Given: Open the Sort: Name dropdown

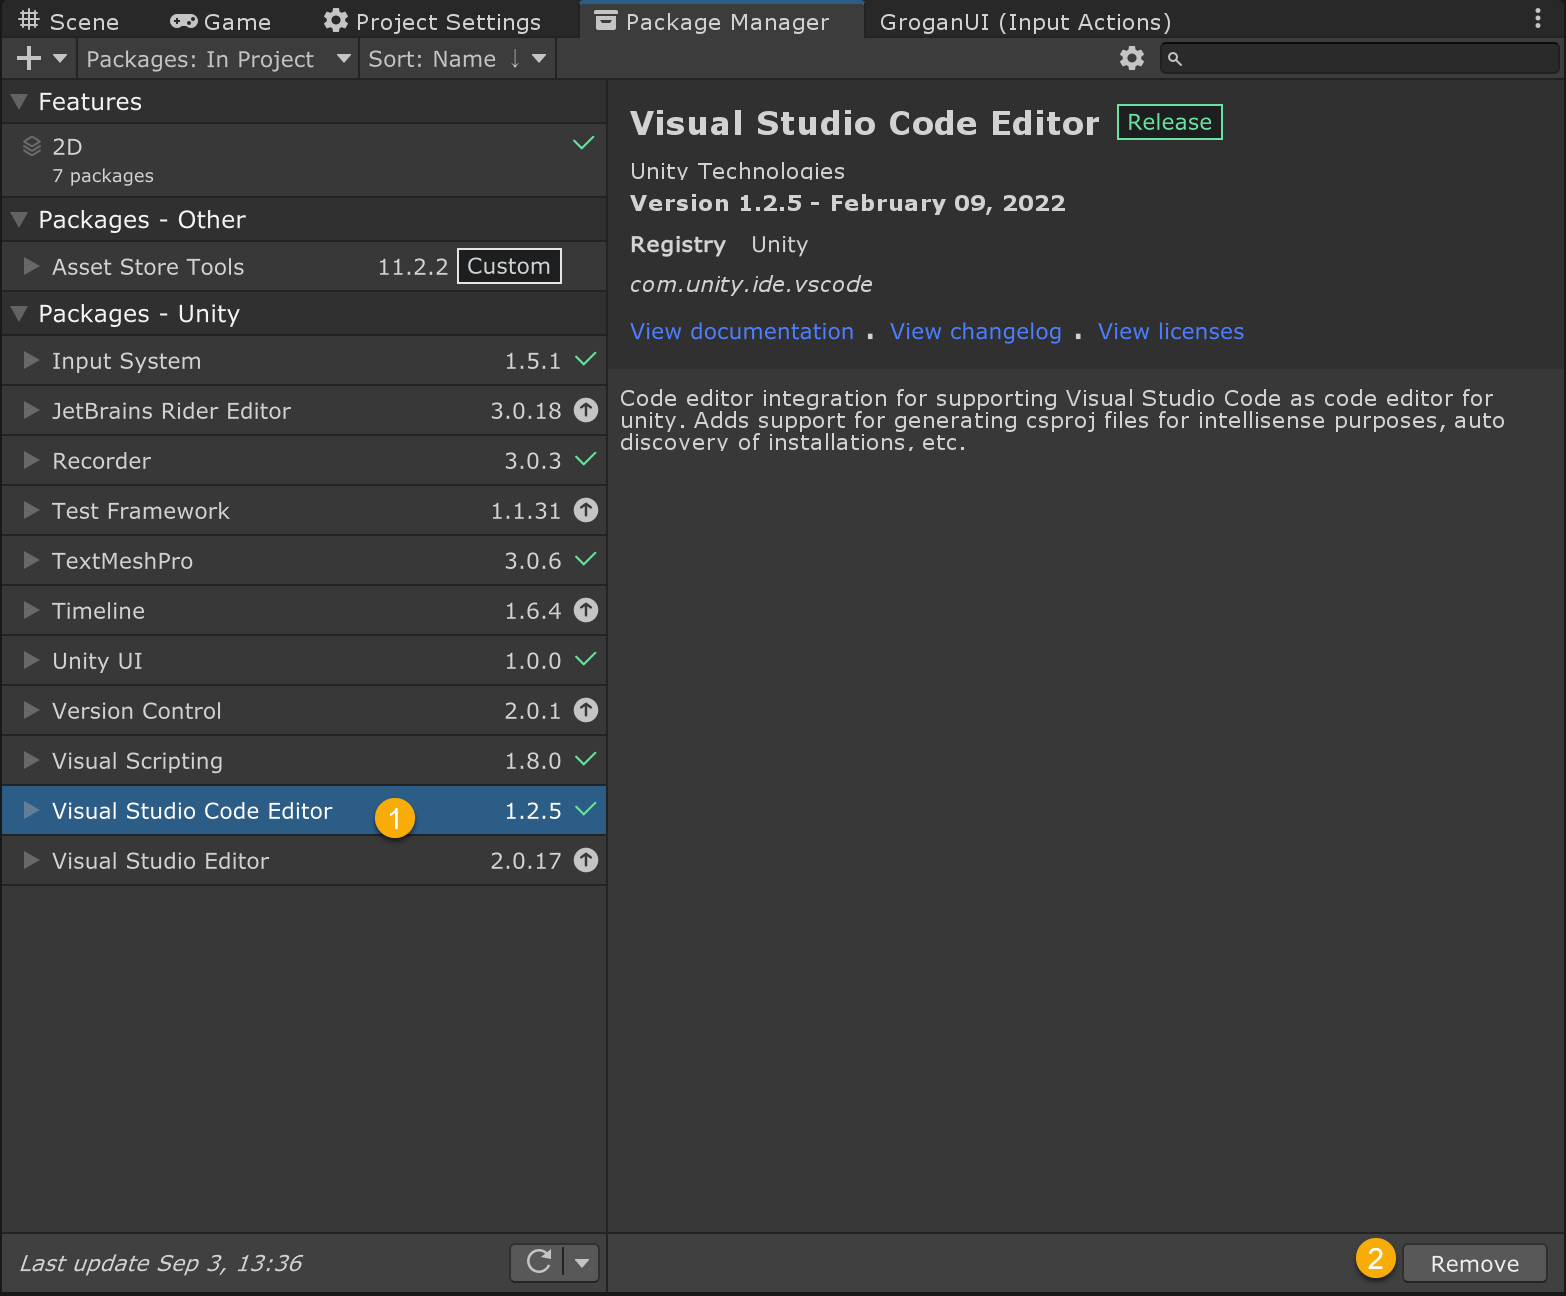Looking at the screenshot, I should (x=457, y=59).
